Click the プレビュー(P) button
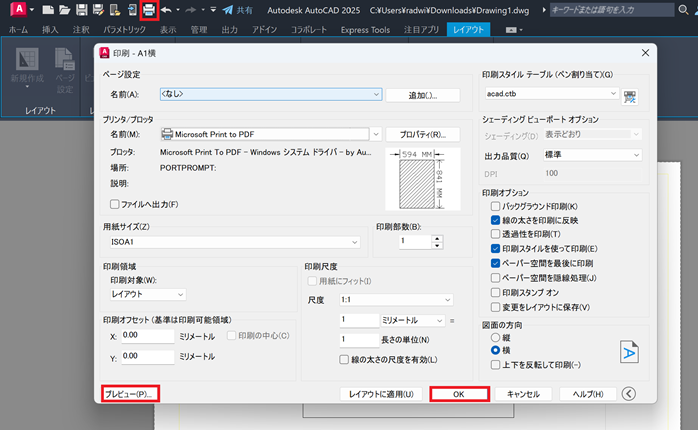Image resolution: width=698 pixels, height=430 pixels. click(x=130, y=394)
